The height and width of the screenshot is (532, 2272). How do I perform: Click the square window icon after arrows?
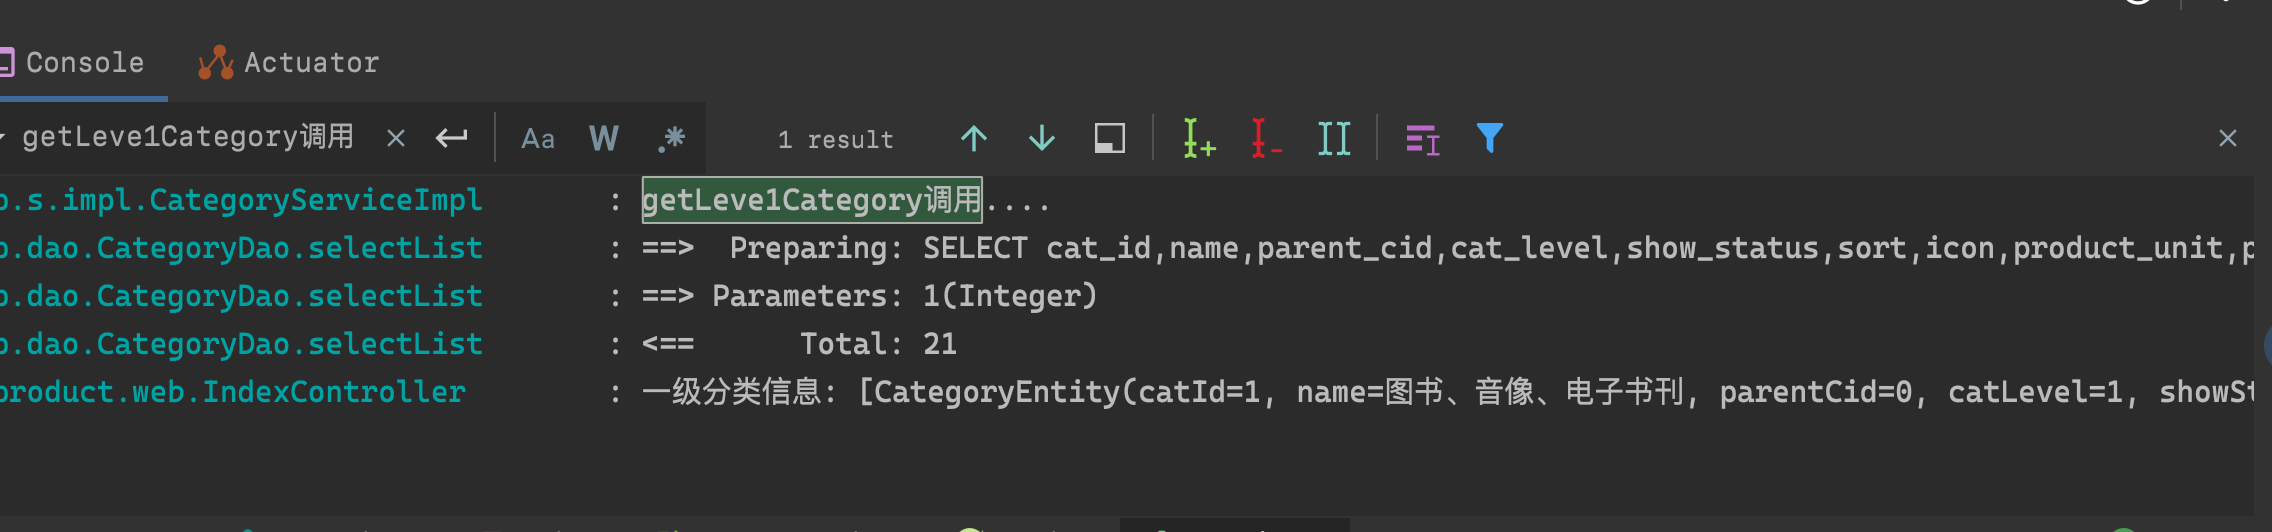[1110, 138]
